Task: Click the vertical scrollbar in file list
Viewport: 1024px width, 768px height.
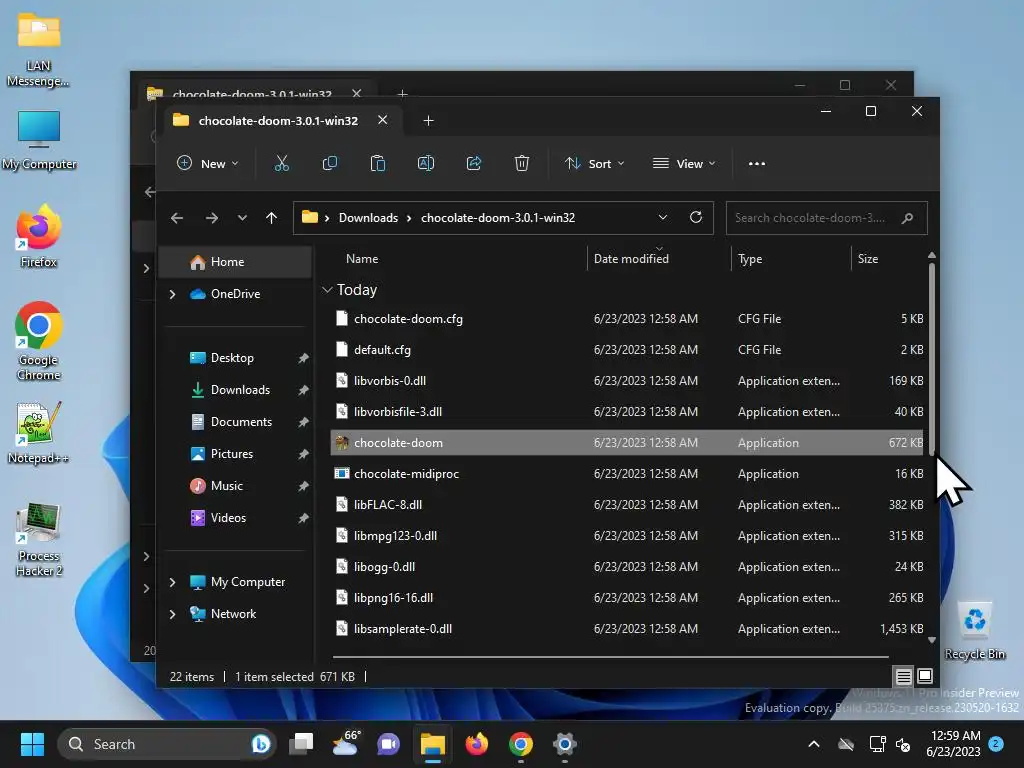Action: (x=932, y=358)
